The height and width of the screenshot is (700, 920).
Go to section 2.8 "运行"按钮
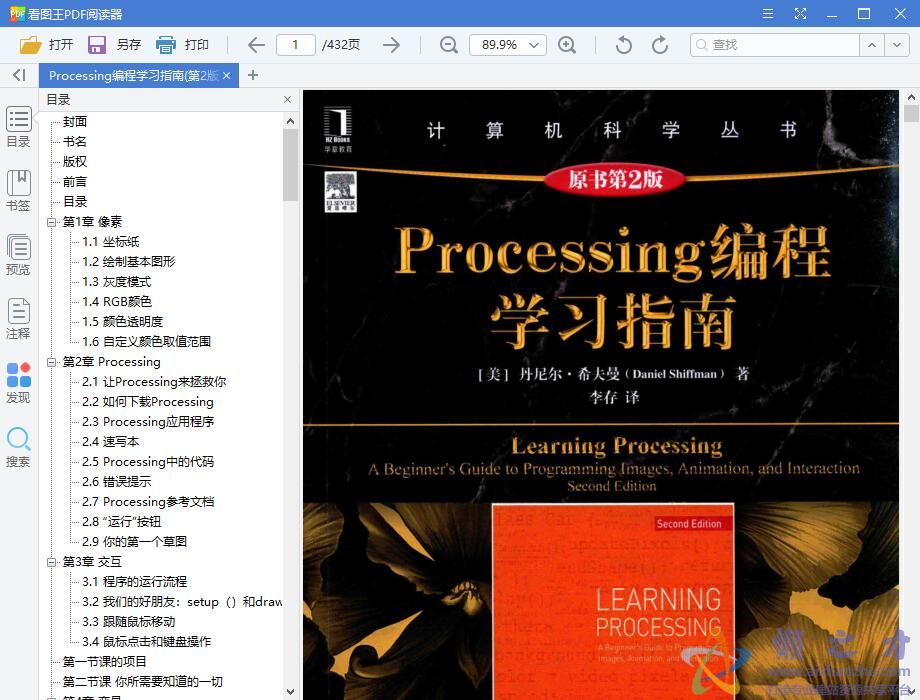121,522
